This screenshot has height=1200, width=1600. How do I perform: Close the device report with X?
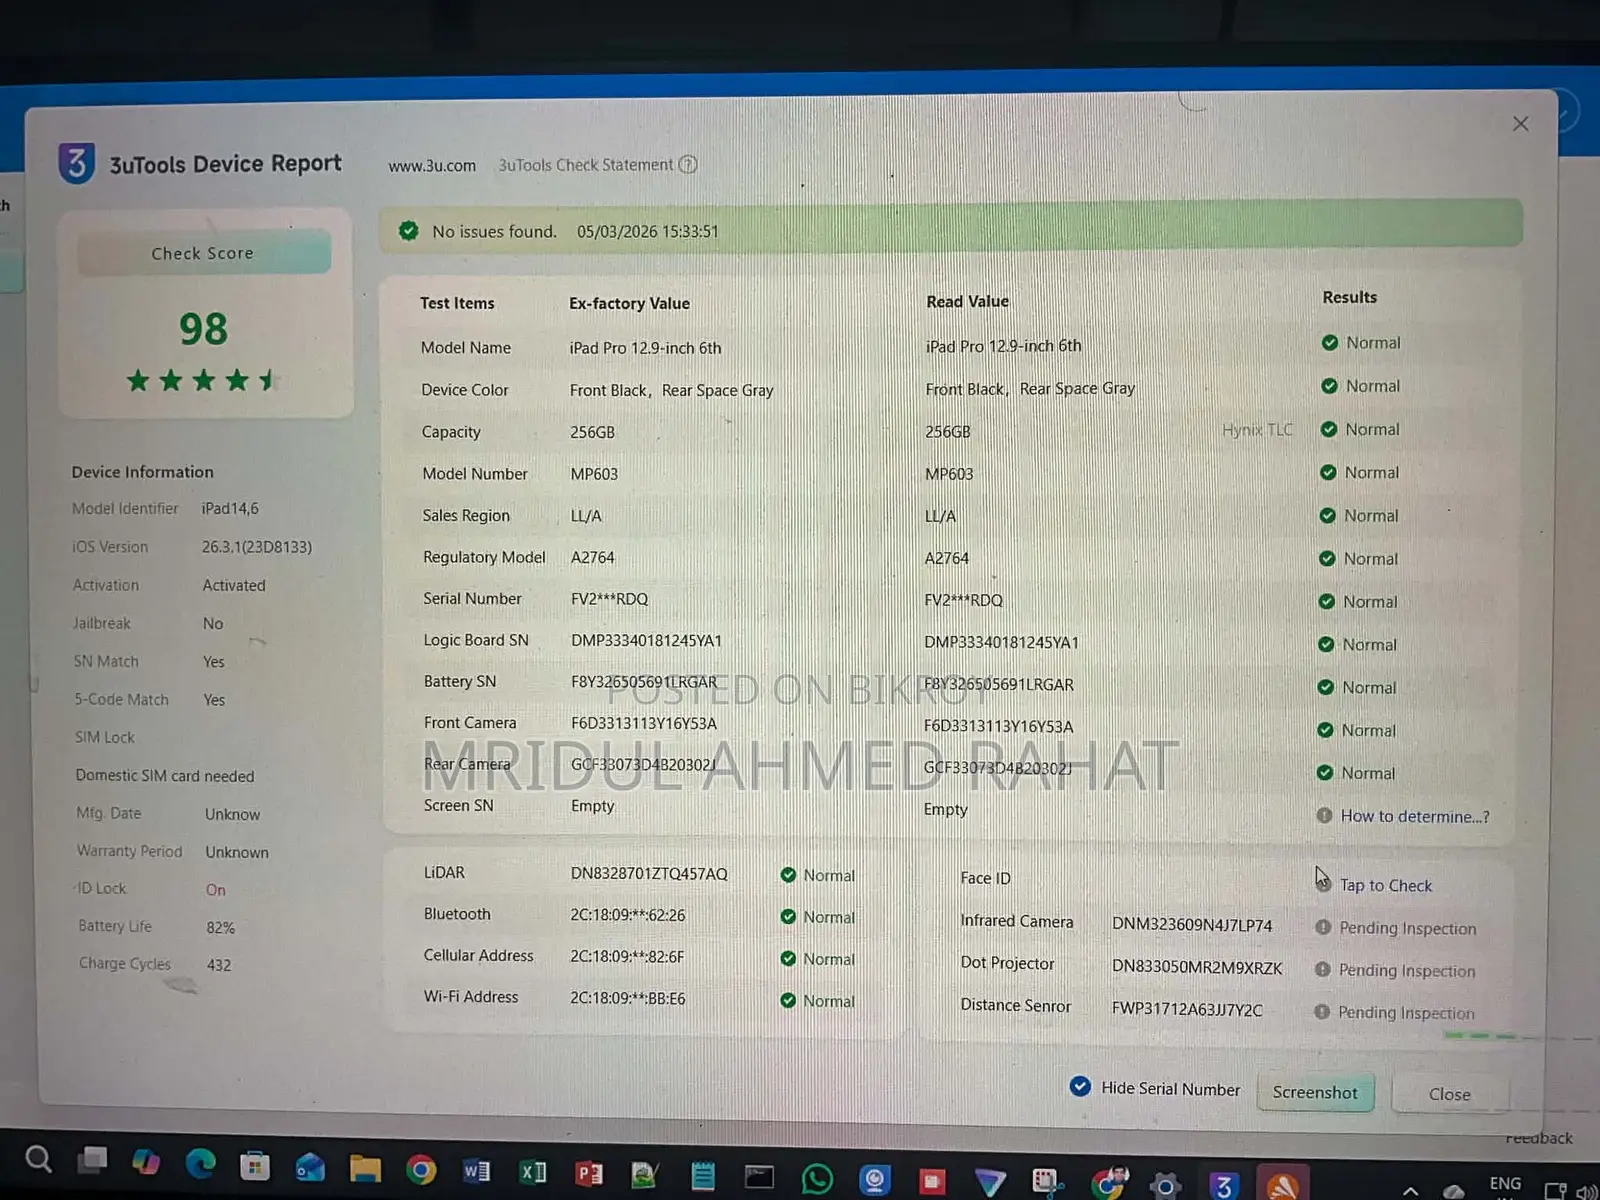click(1520, 124)
